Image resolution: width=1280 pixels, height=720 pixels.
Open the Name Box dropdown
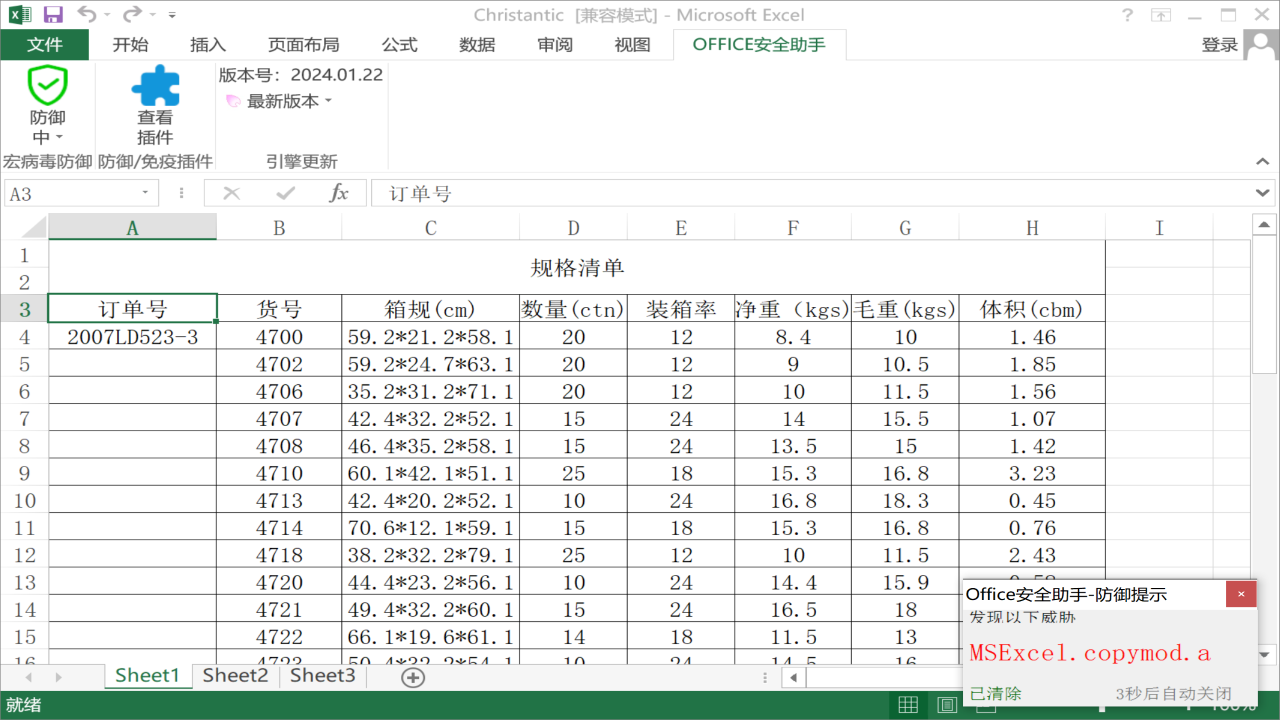(x=143, y=193)
